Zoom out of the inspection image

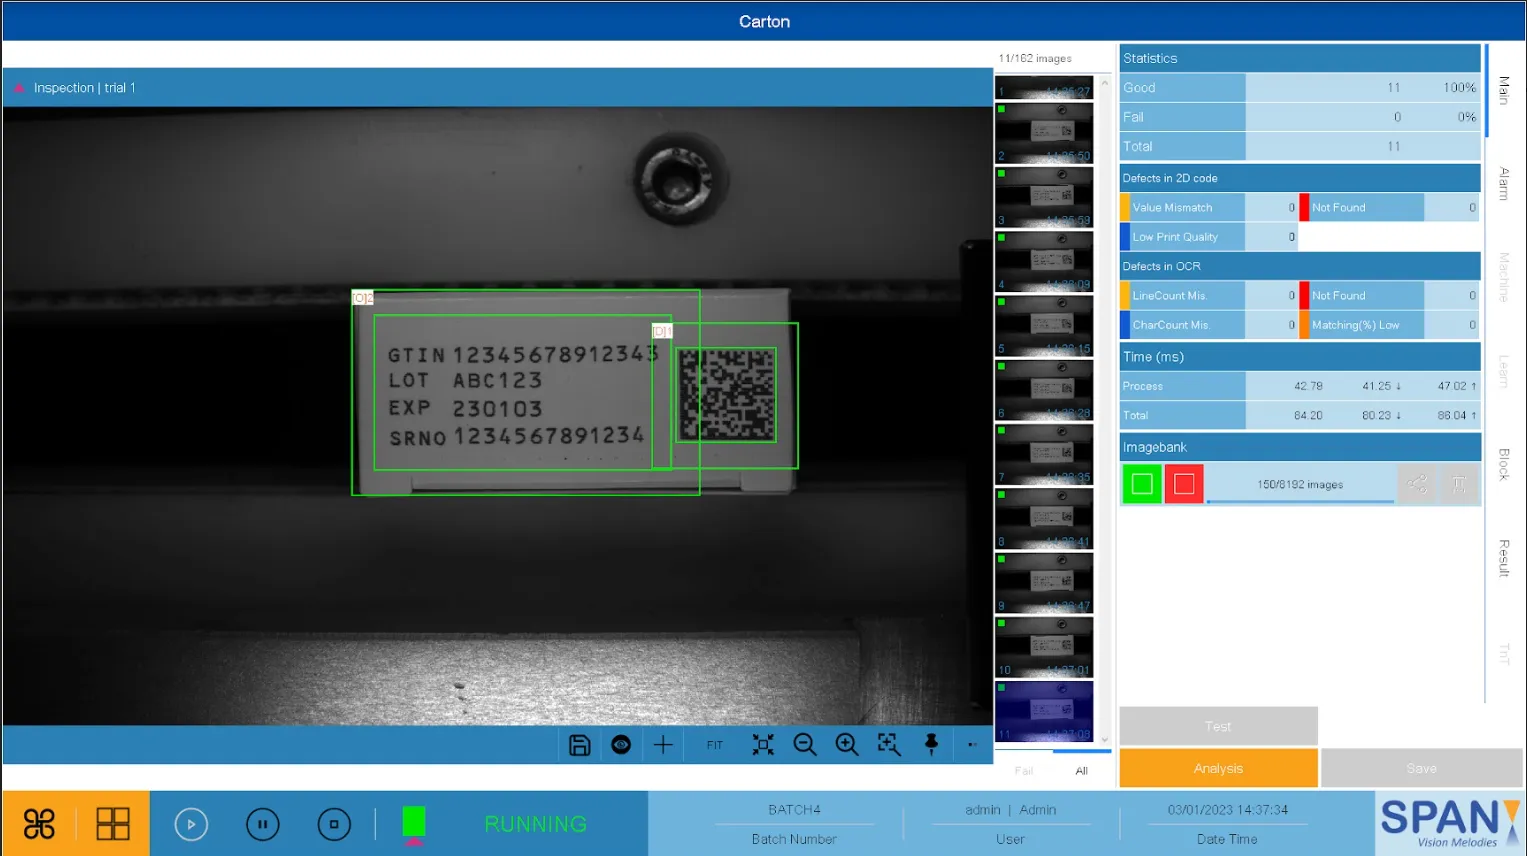click(805, 745)
